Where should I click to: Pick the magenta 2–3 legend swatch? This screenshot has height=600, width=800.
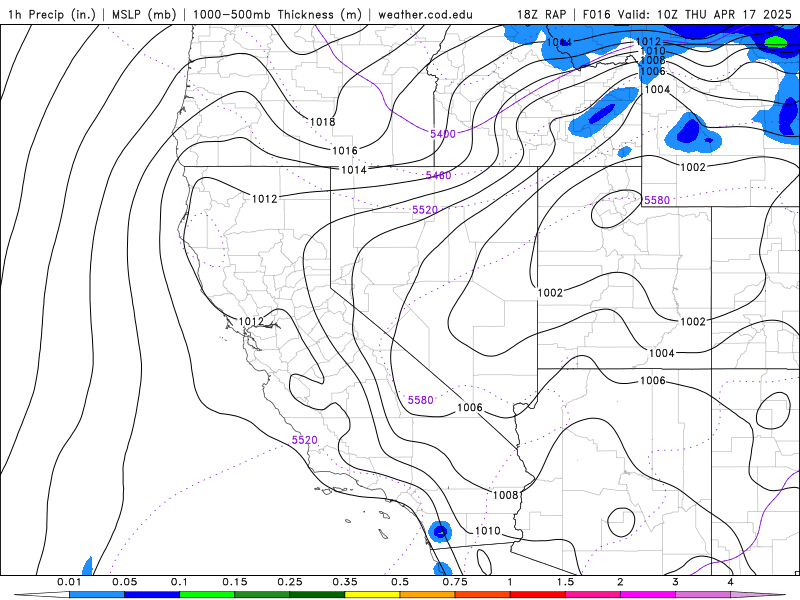pyautogui.click(x=648, y=595)
